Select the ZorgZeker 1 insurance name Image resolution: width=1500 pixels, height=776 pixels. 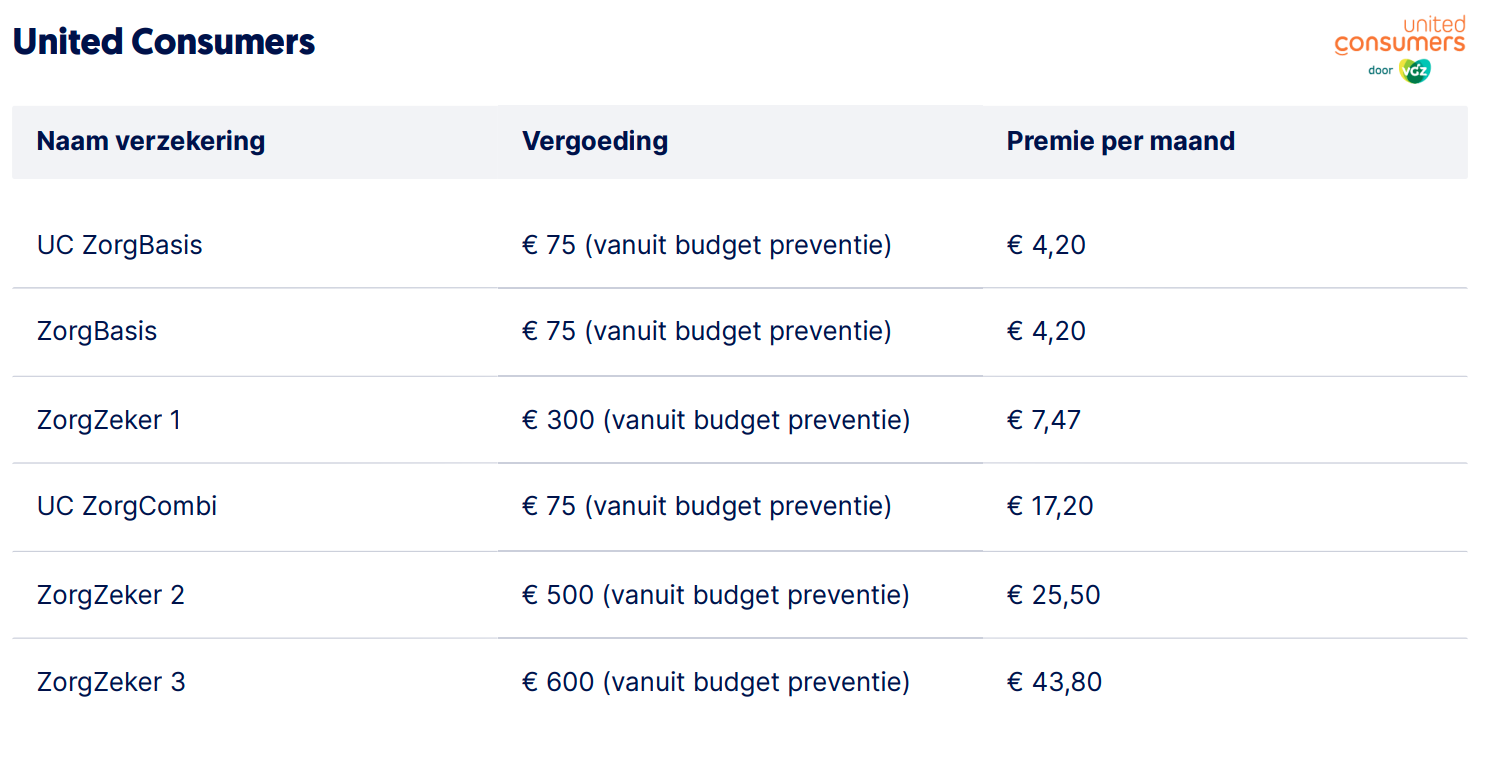point(109,419)
